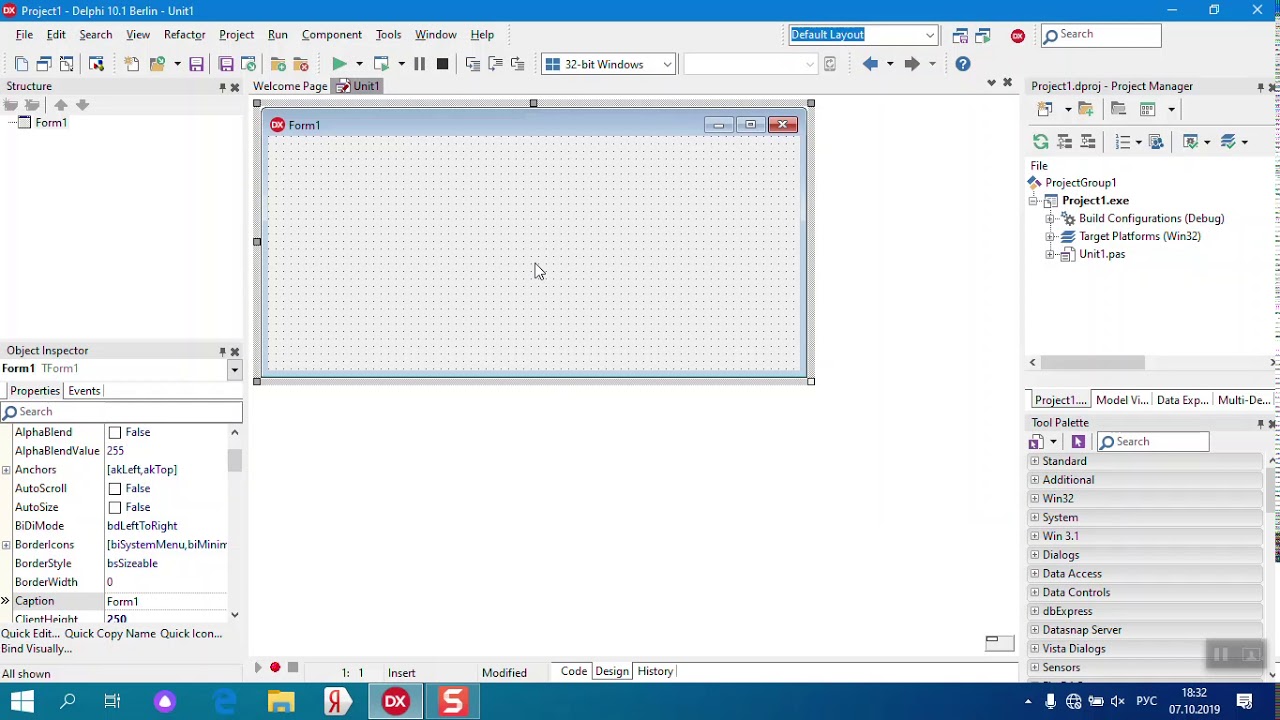
Task: Expand the Target Platforms (Win32) node
Action: 1050,237
